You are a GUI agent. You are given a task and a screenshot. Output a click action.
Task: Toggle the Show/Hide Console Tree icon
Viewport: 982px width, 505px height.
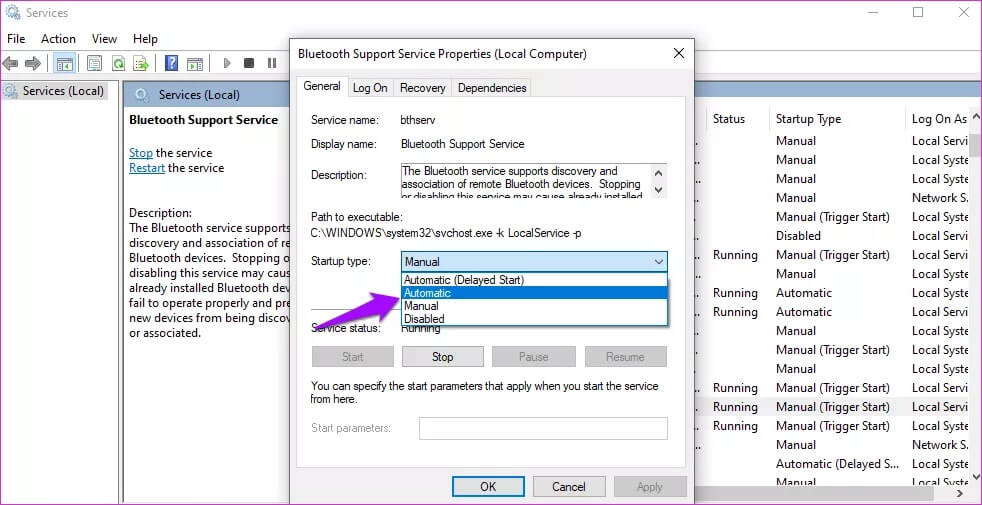pos(65,63)
